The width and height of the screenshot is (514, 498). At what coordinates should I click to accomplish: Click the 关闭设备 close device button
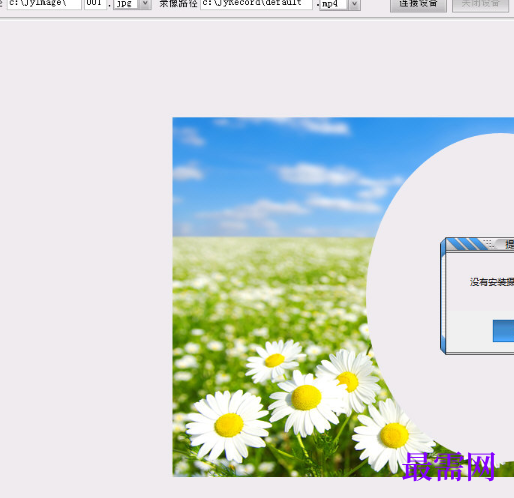(480, 5)
